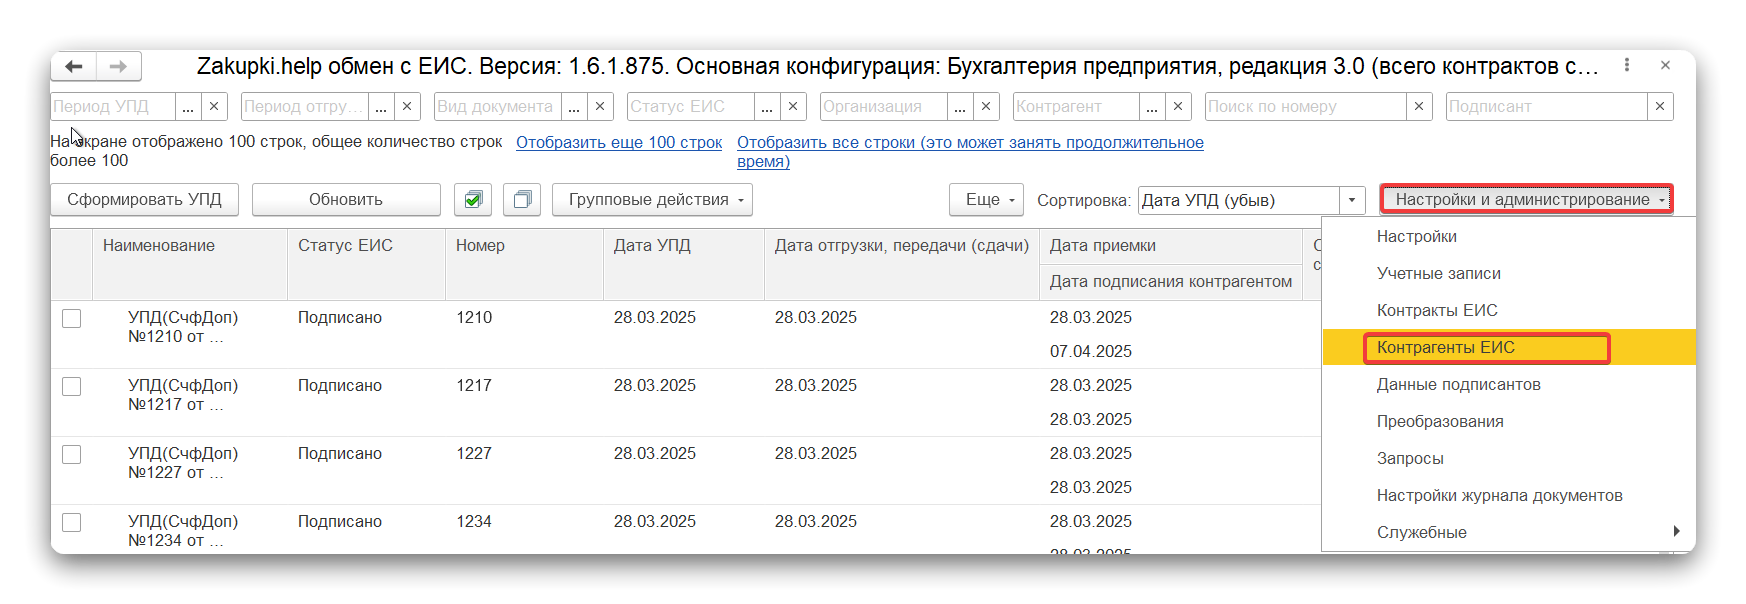Clear the Контрагент filter
Viewport: 1746px width, 604px height.
click(1178, 106)
